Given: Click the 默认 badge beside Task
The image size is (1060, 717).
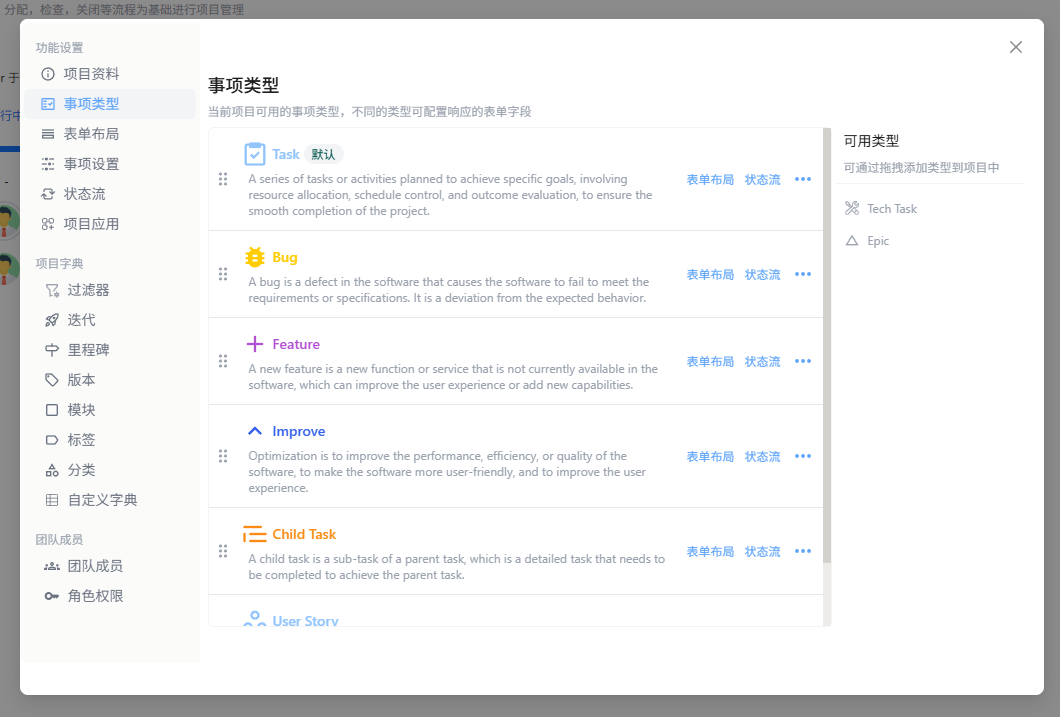Looking at the screenshot, I should [323, 155].
